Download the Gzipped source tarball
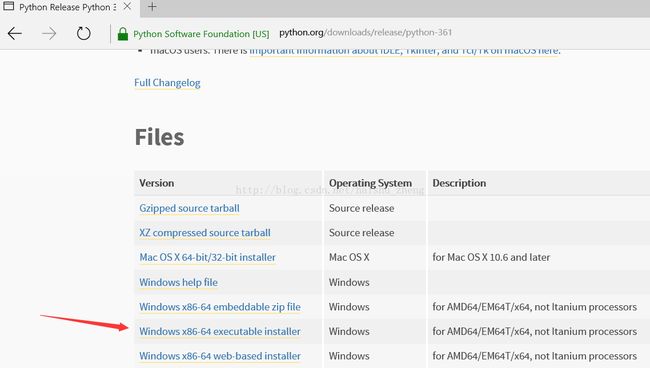This screenshot has height=368, width=650. (x=189, y=208)
